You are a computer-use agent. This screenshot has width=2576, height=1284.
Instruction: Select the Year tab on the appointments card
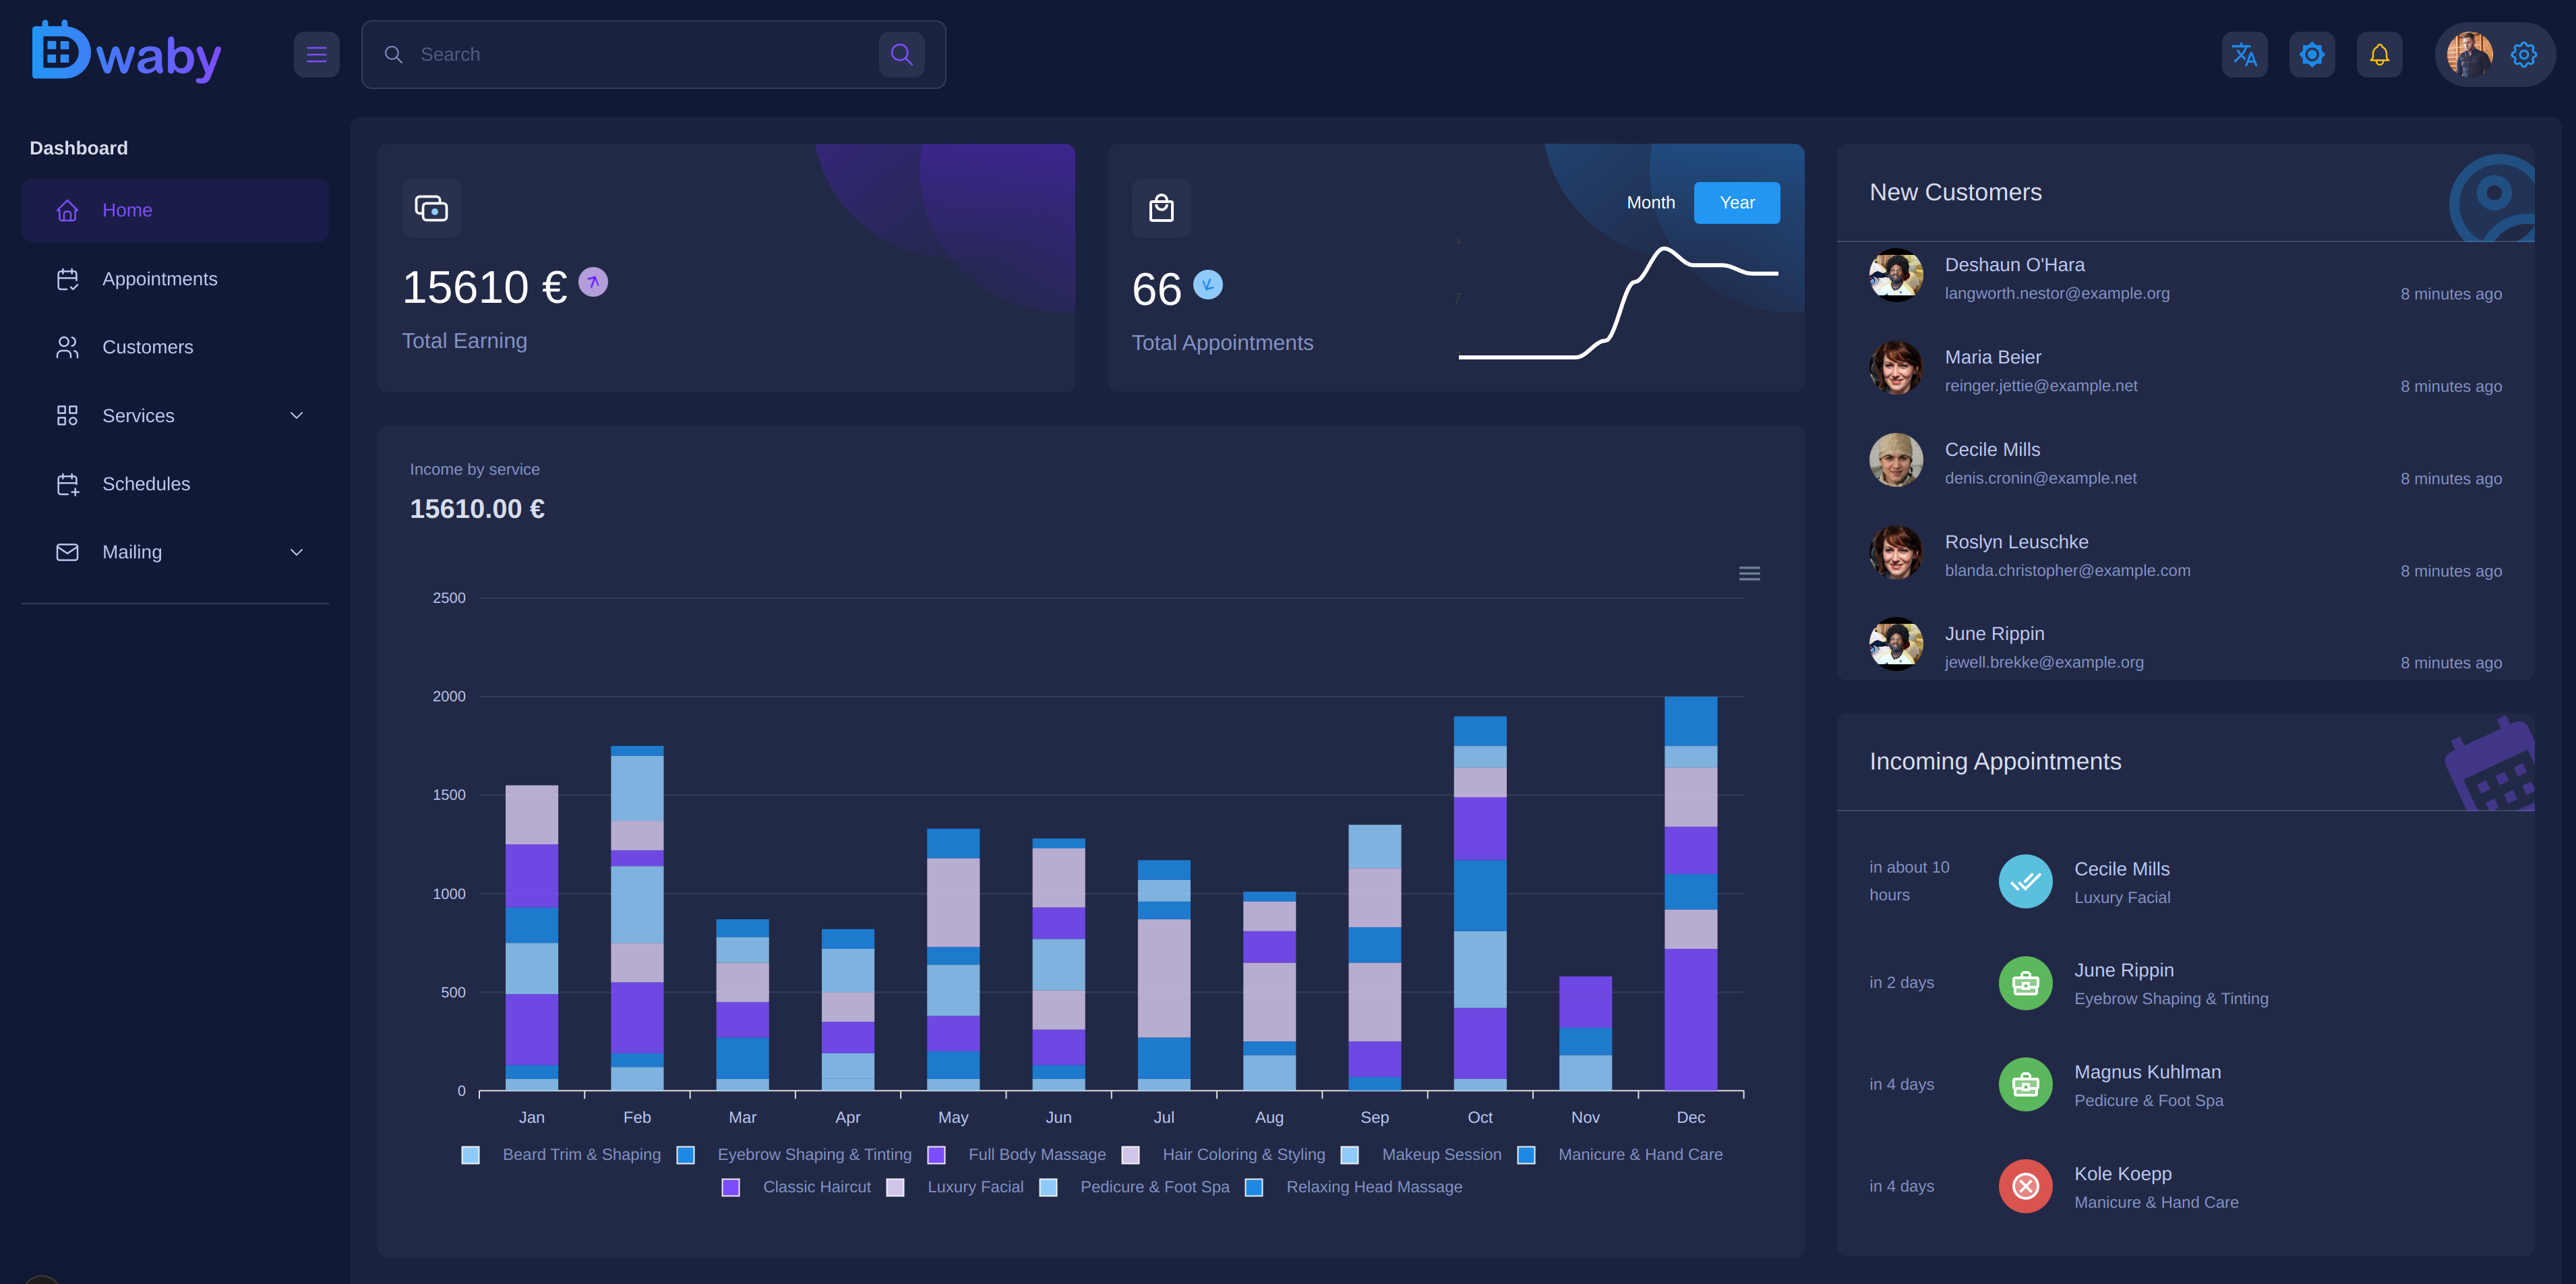1737,202
